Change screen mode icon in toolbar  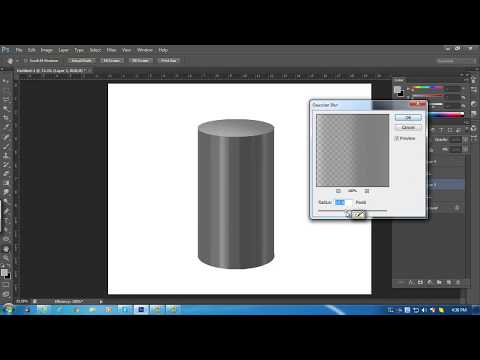point(6,294)
